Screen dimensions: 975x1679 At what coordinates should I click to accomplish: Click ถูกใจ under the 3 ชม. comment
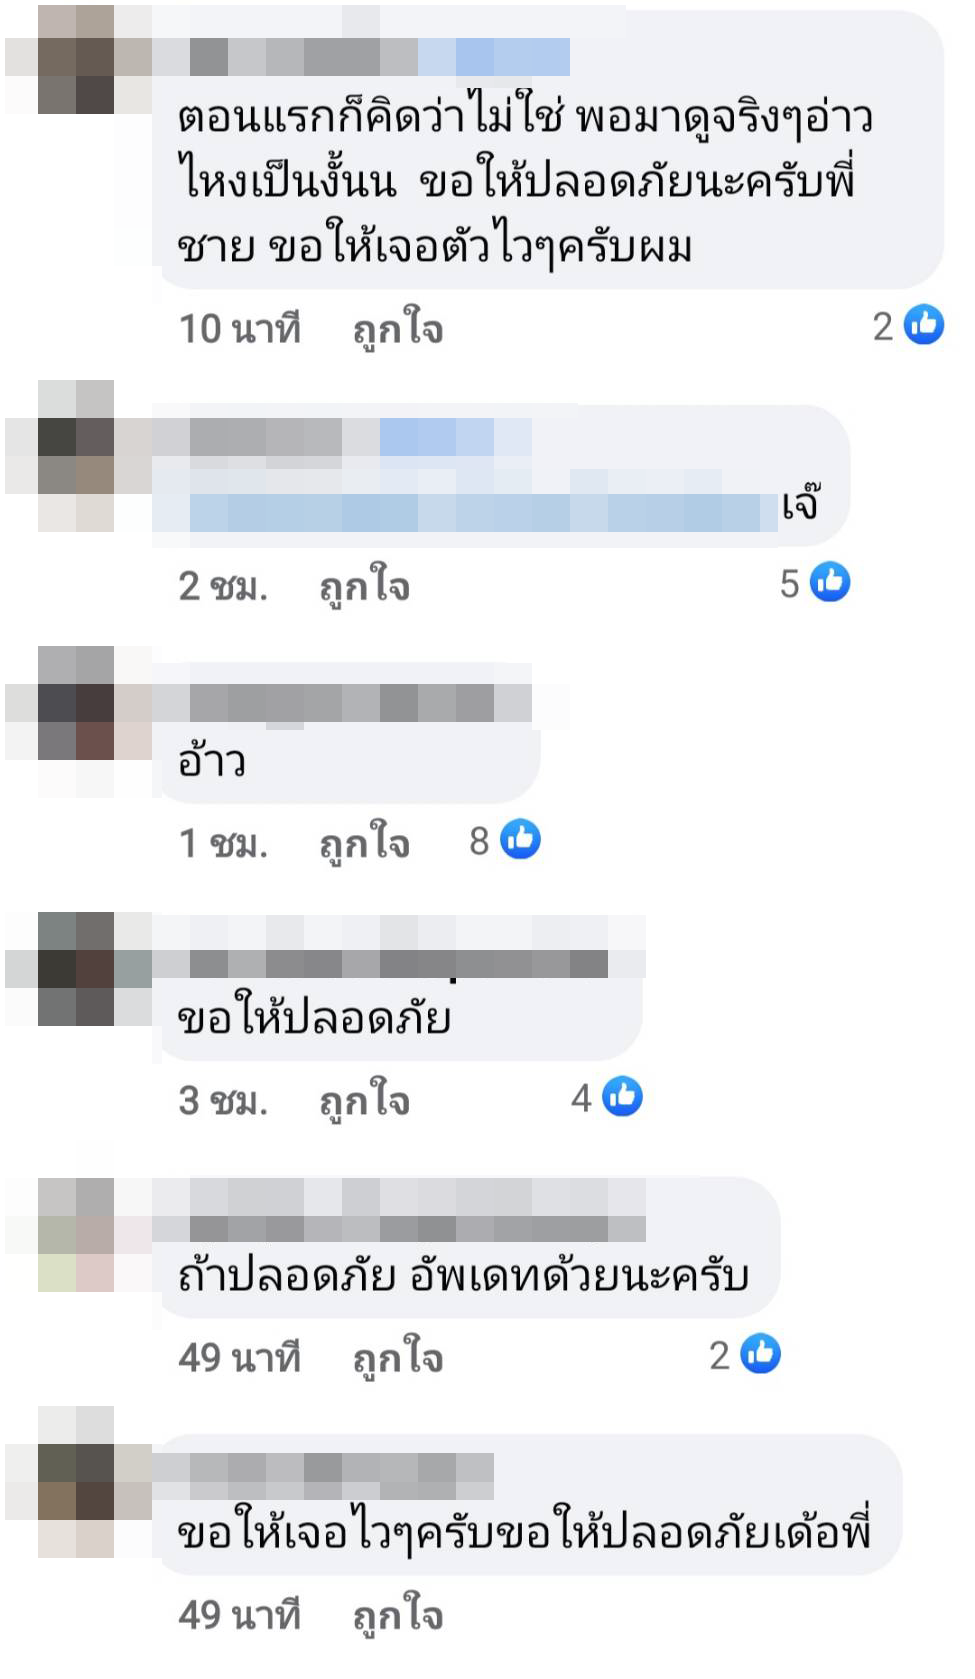coord(364,1101)
